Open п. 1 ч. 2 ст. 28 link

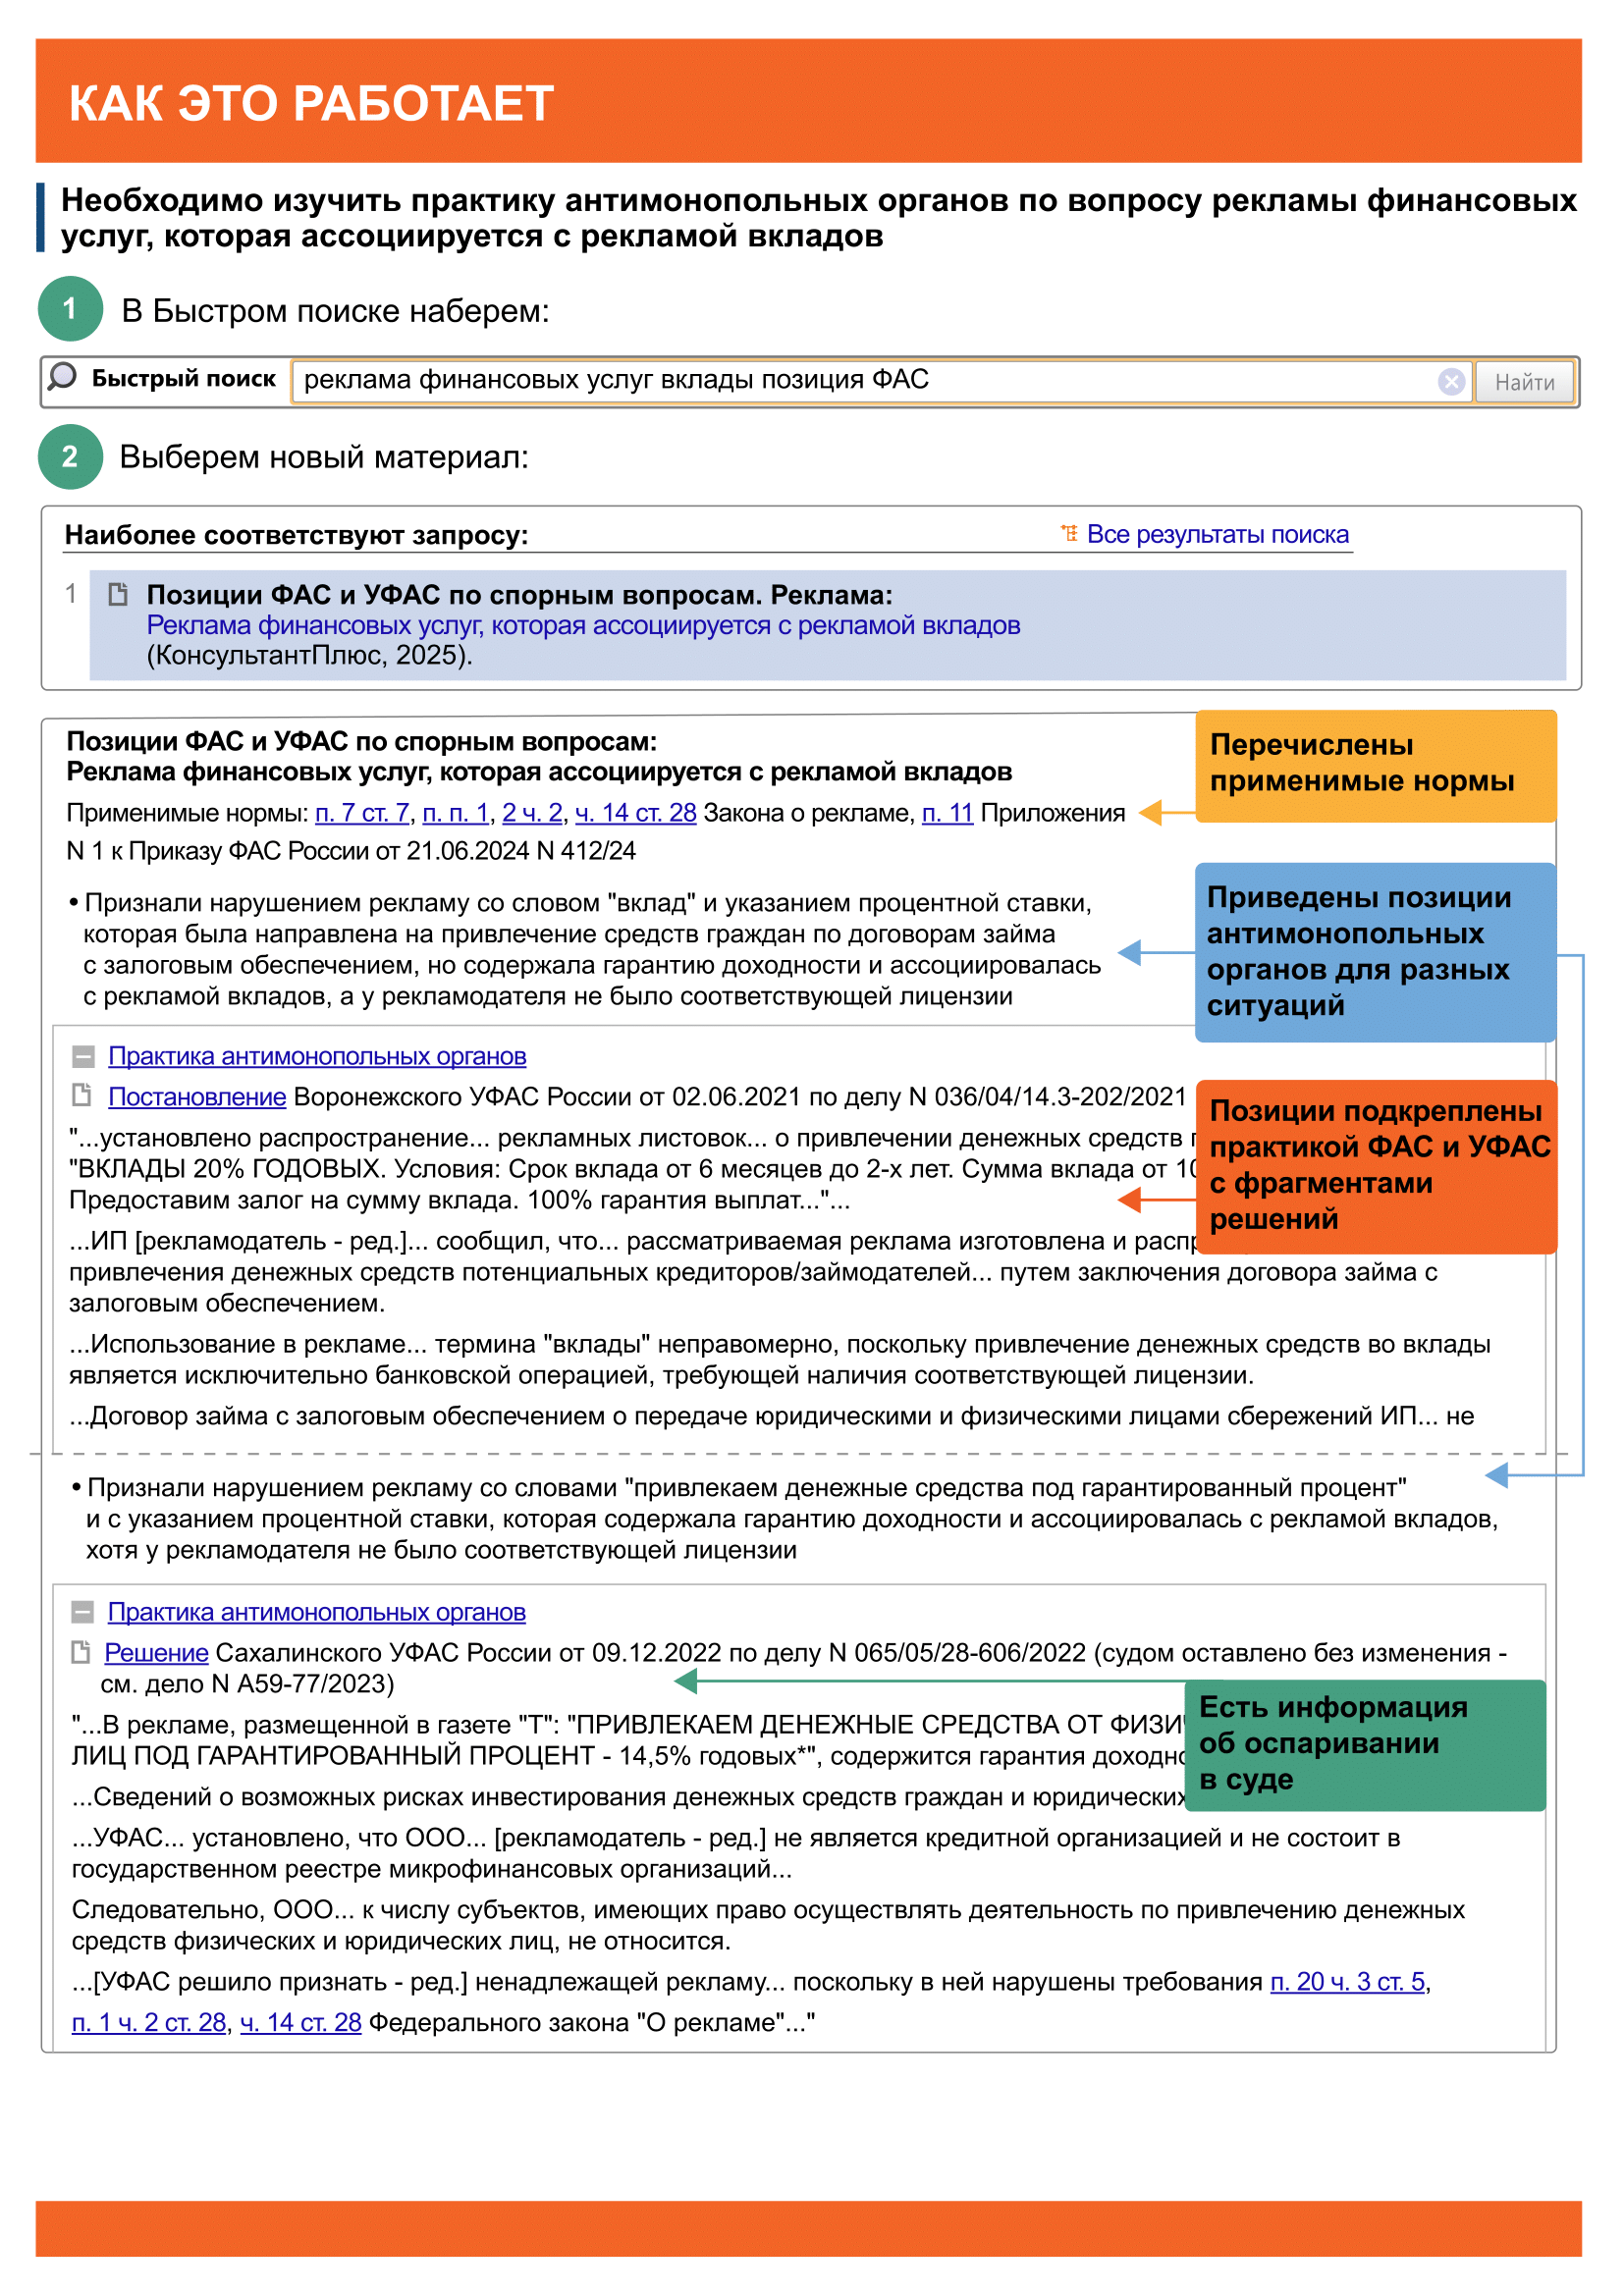tap(149, 2023)
